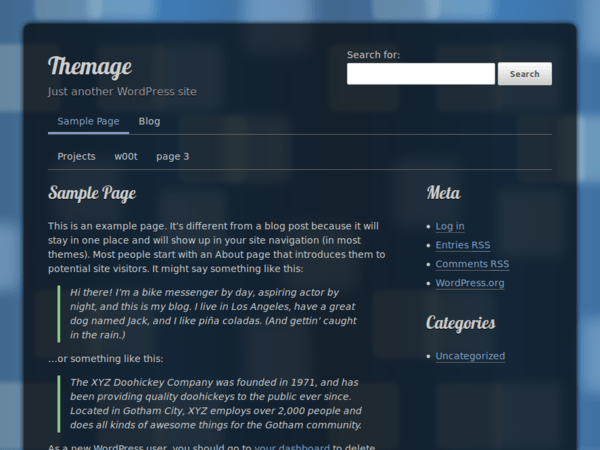Open the Projects submenu page
The height and width of the screenshot is (450, 600).
(76, 156)
